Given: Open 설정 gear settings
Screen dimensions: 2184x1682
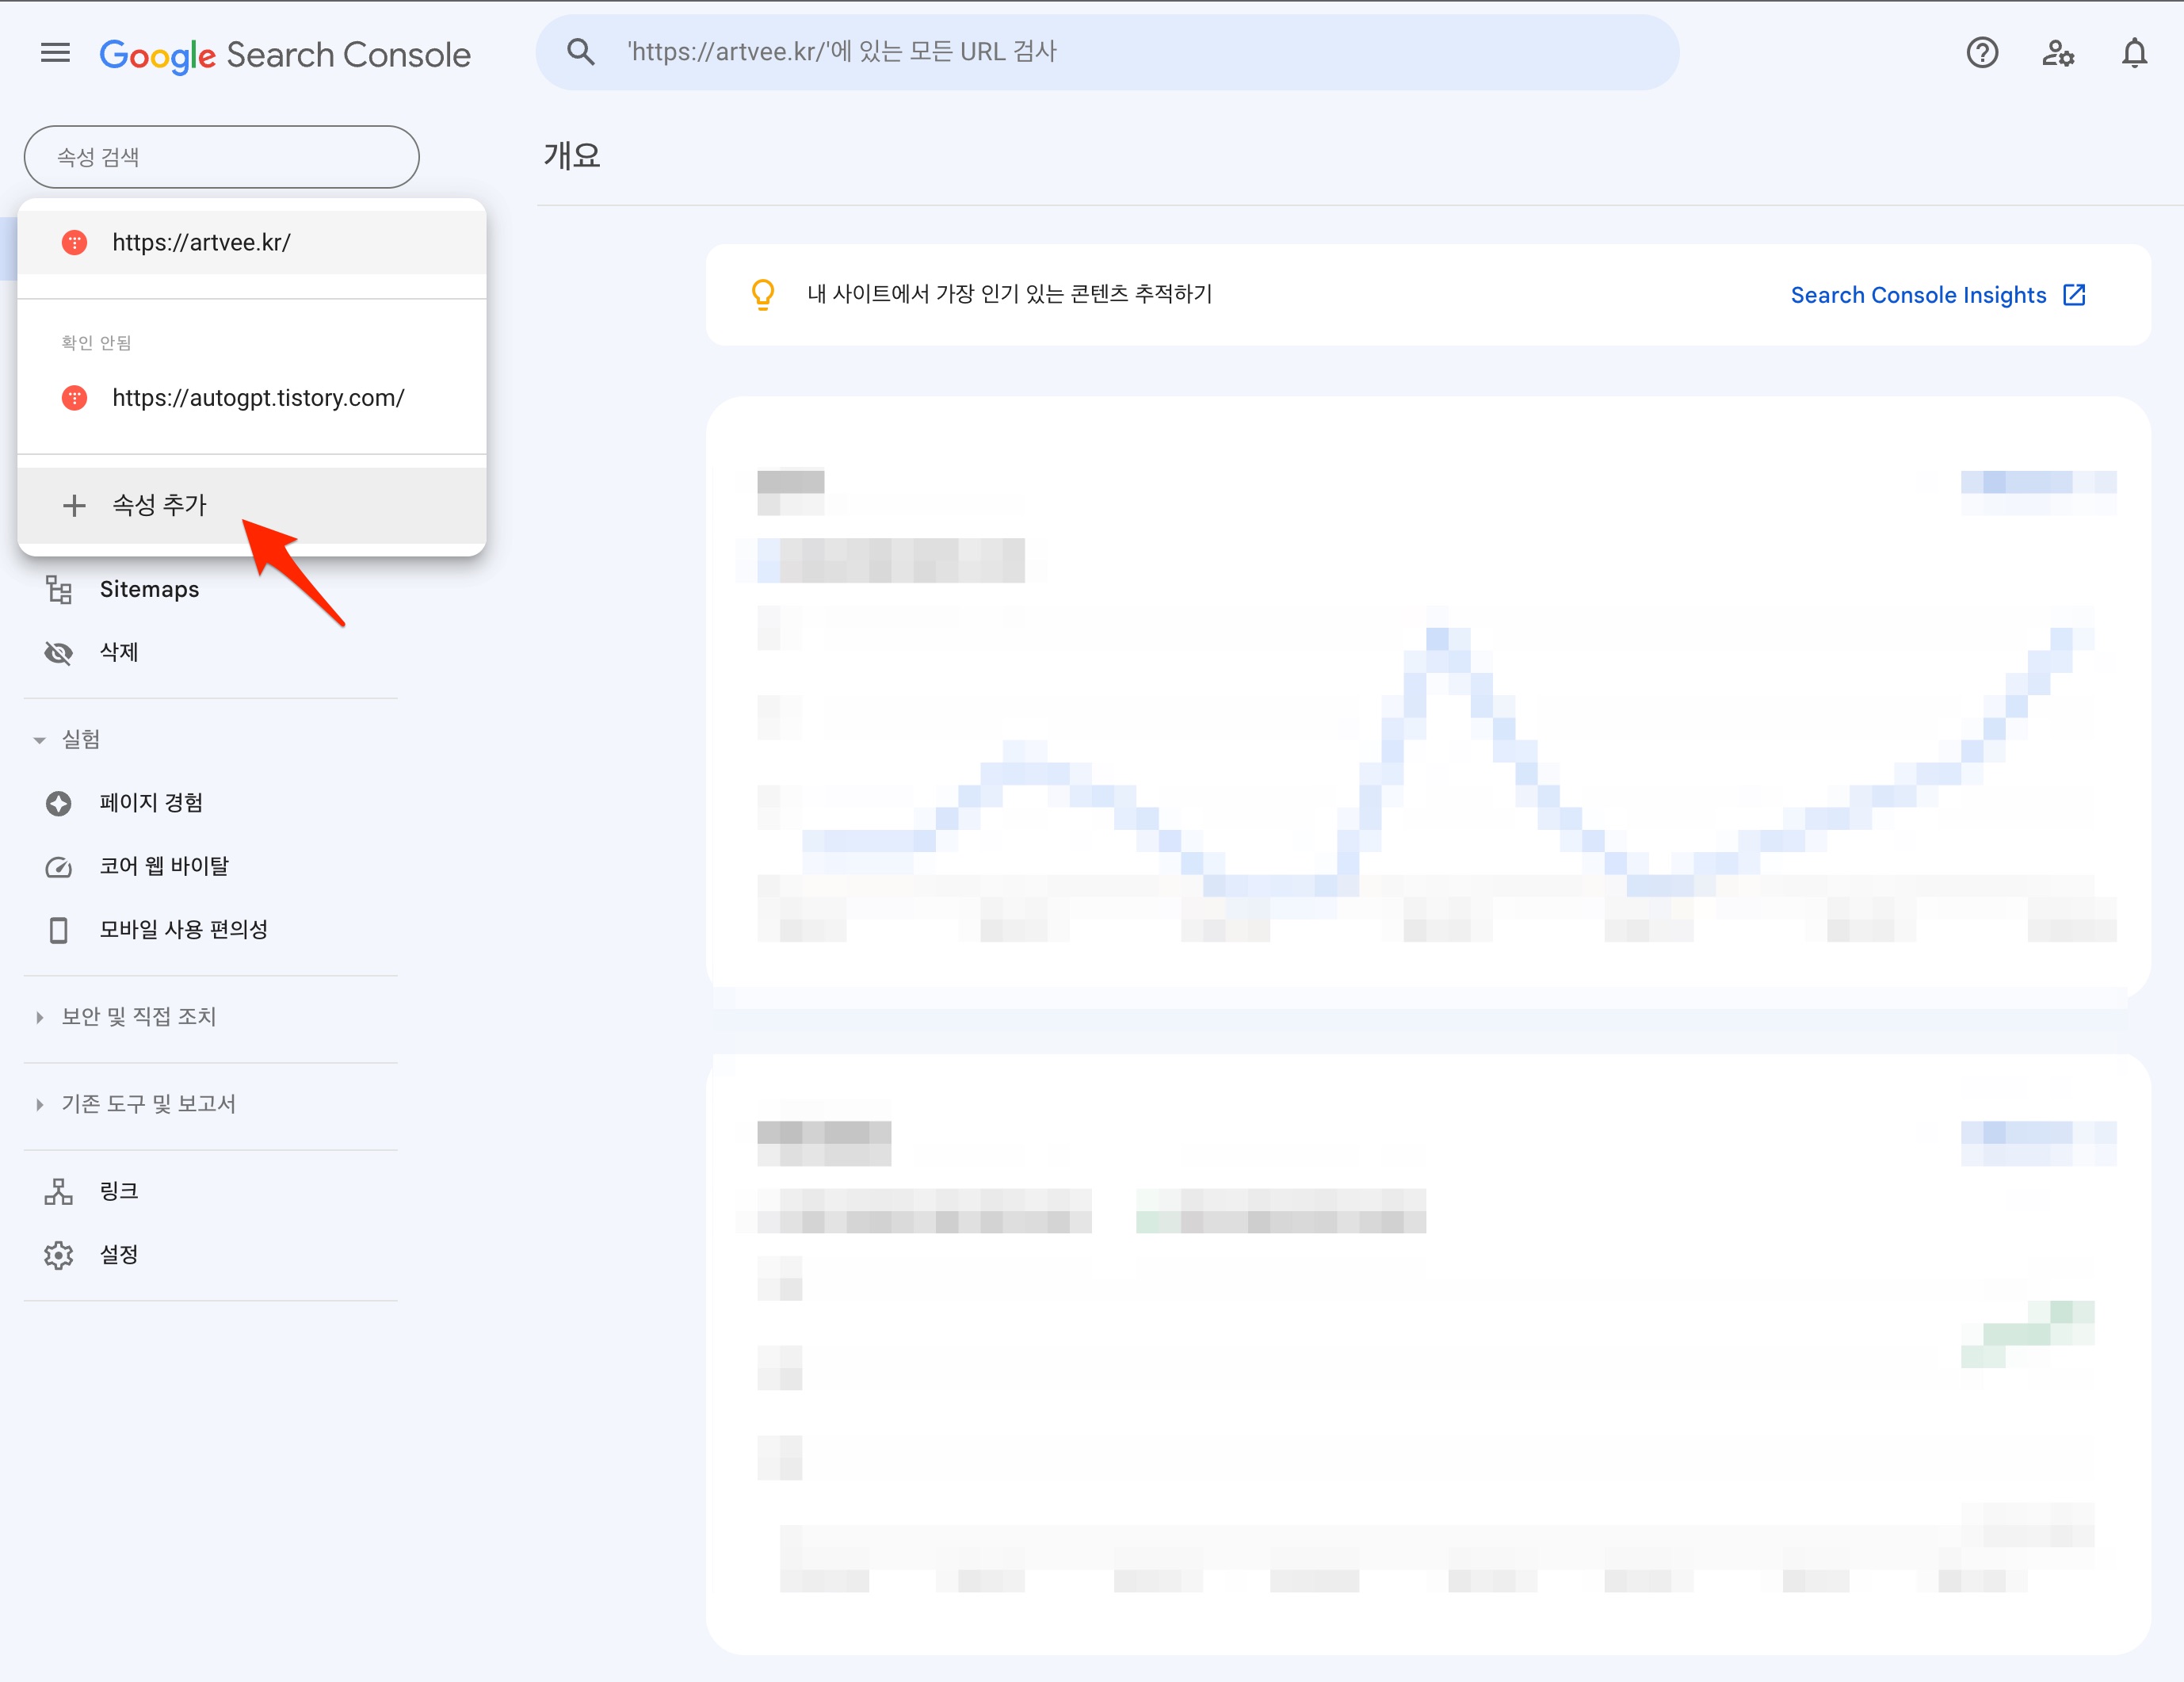Looking at the screenshot, I should (x=59, y=1255).
